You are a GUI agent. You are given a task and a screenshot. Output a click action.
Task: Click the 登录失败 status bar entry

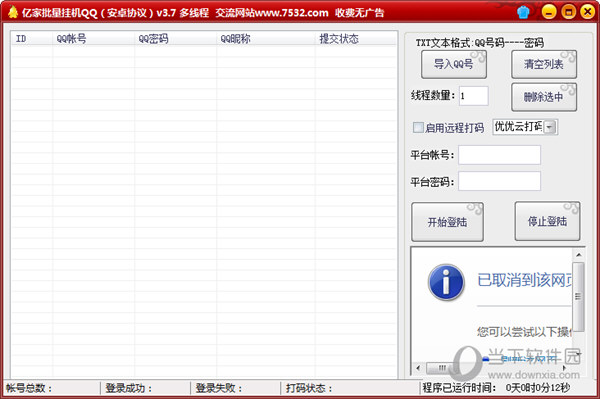pyautogui.click(x=219, y=388)
